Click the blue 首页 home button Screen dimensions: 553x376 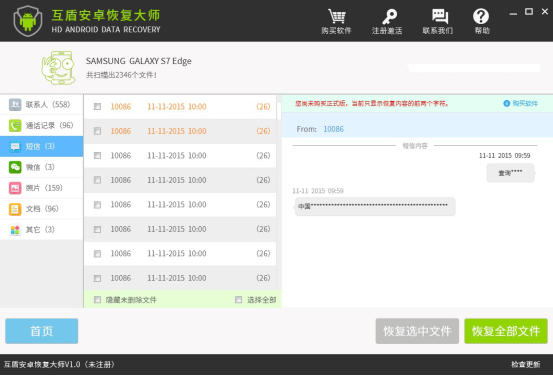42,331
